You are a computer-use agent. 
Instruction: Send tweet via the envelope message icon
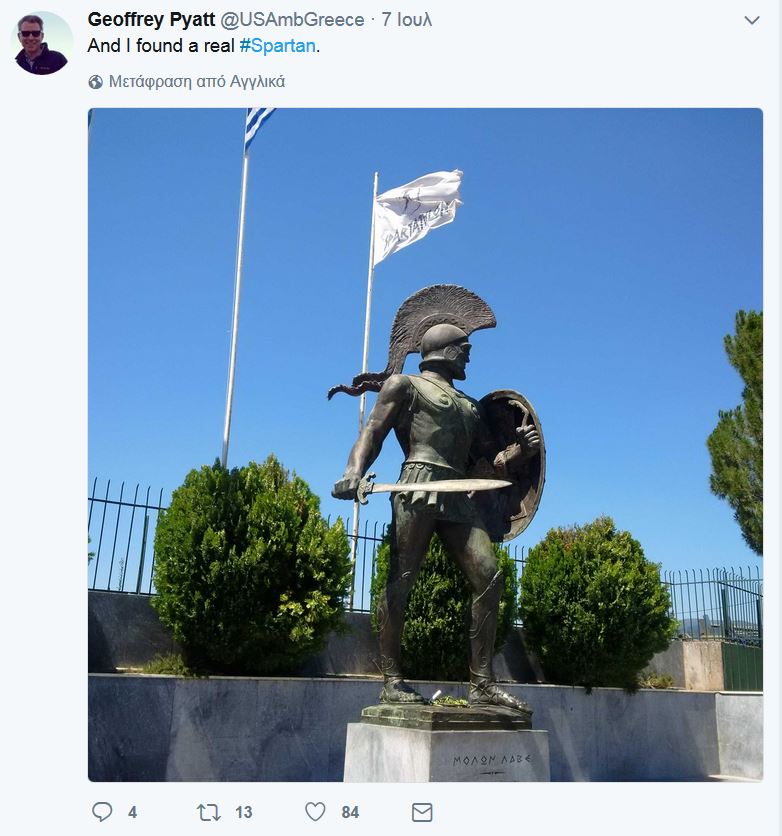tap(422, 812)
